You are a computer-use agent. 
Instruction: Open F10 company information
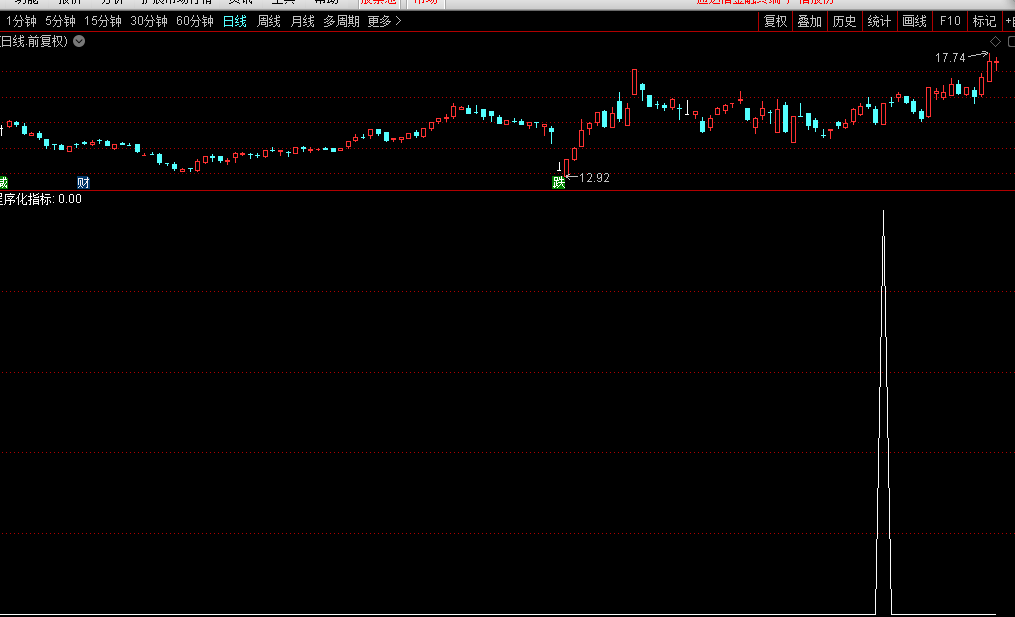coord(950,21)
